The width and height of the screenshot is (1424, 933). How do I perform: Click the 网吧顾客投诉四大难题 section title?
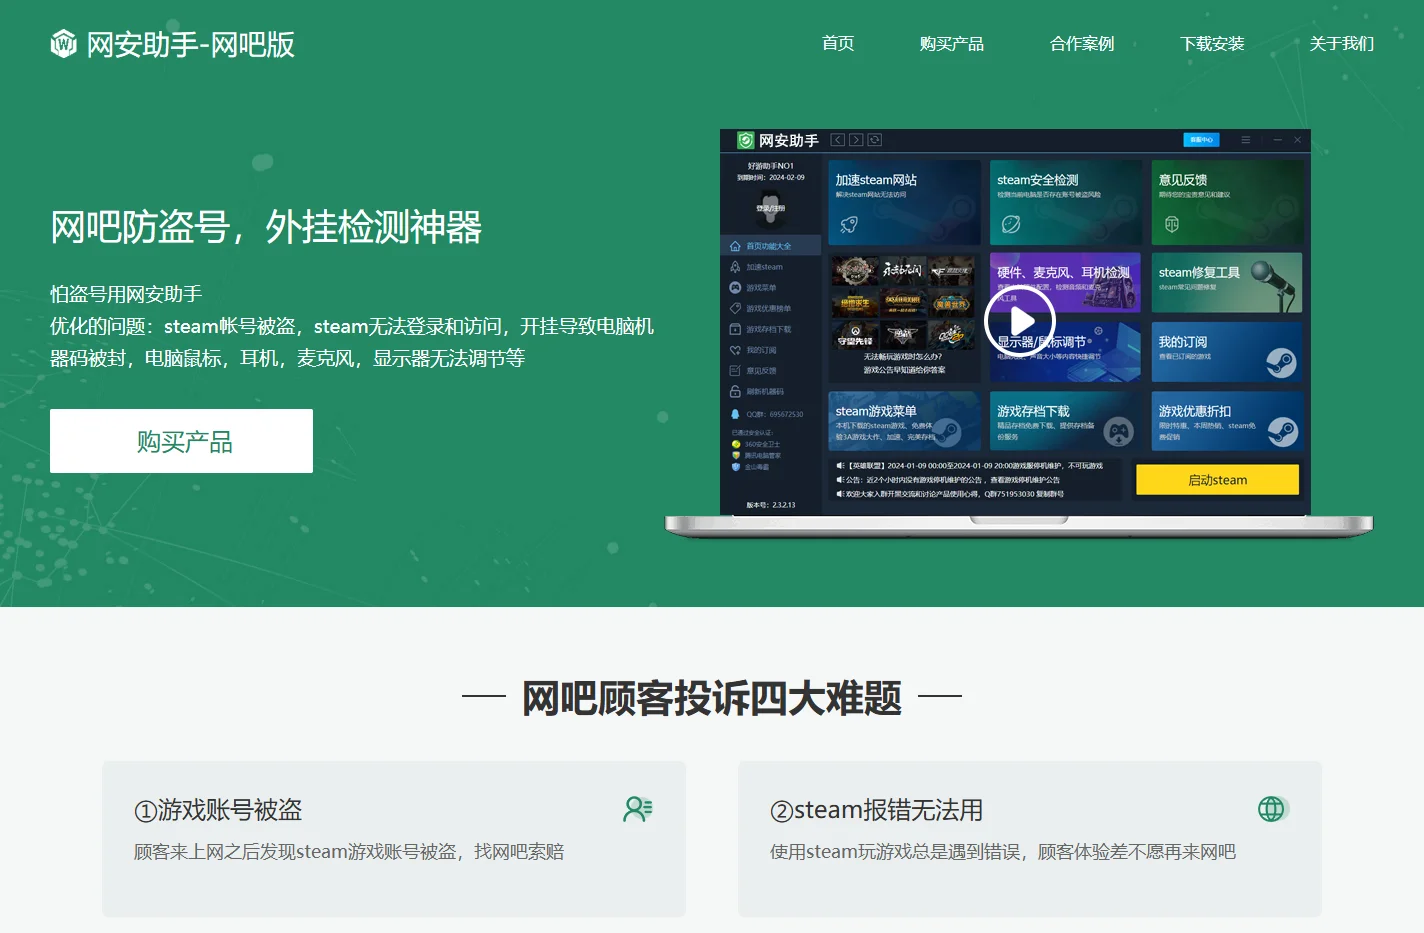712,698
